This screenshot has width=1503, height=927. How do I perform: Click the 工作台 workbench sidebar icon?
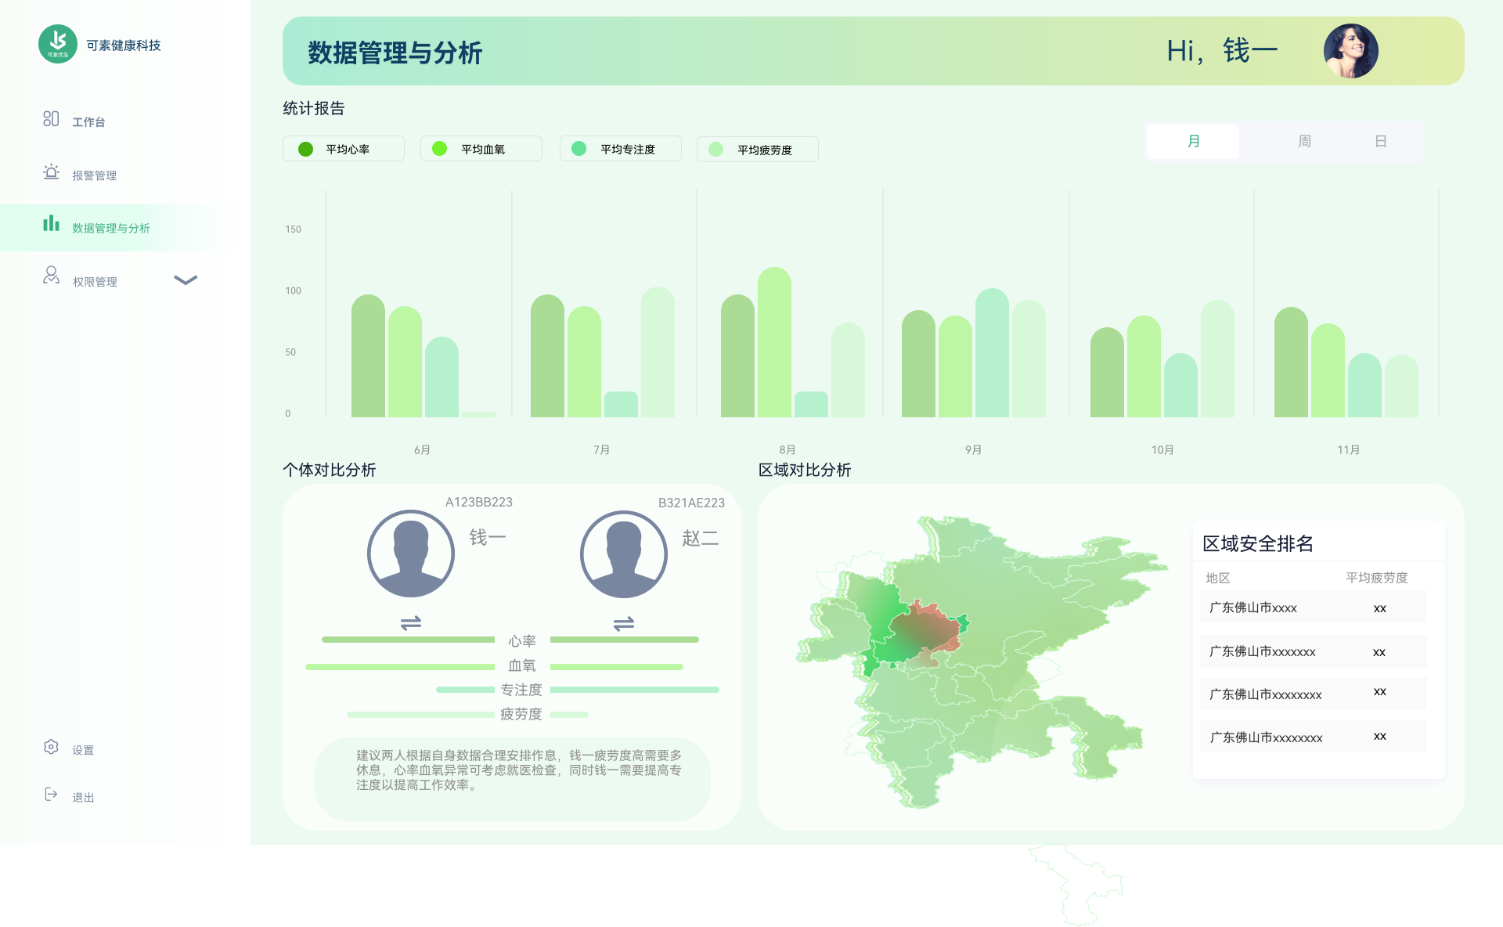click(51, 119)
